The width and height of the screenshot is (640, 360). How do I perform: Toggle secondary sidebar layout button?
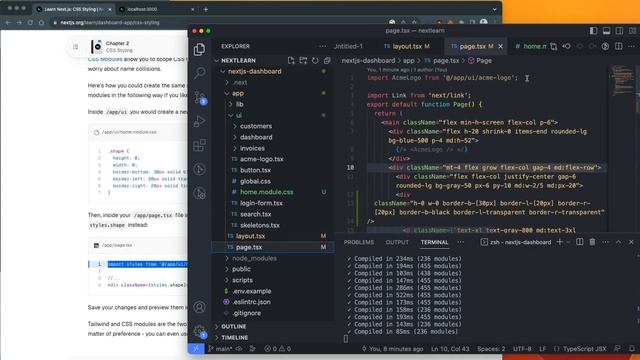620,31
